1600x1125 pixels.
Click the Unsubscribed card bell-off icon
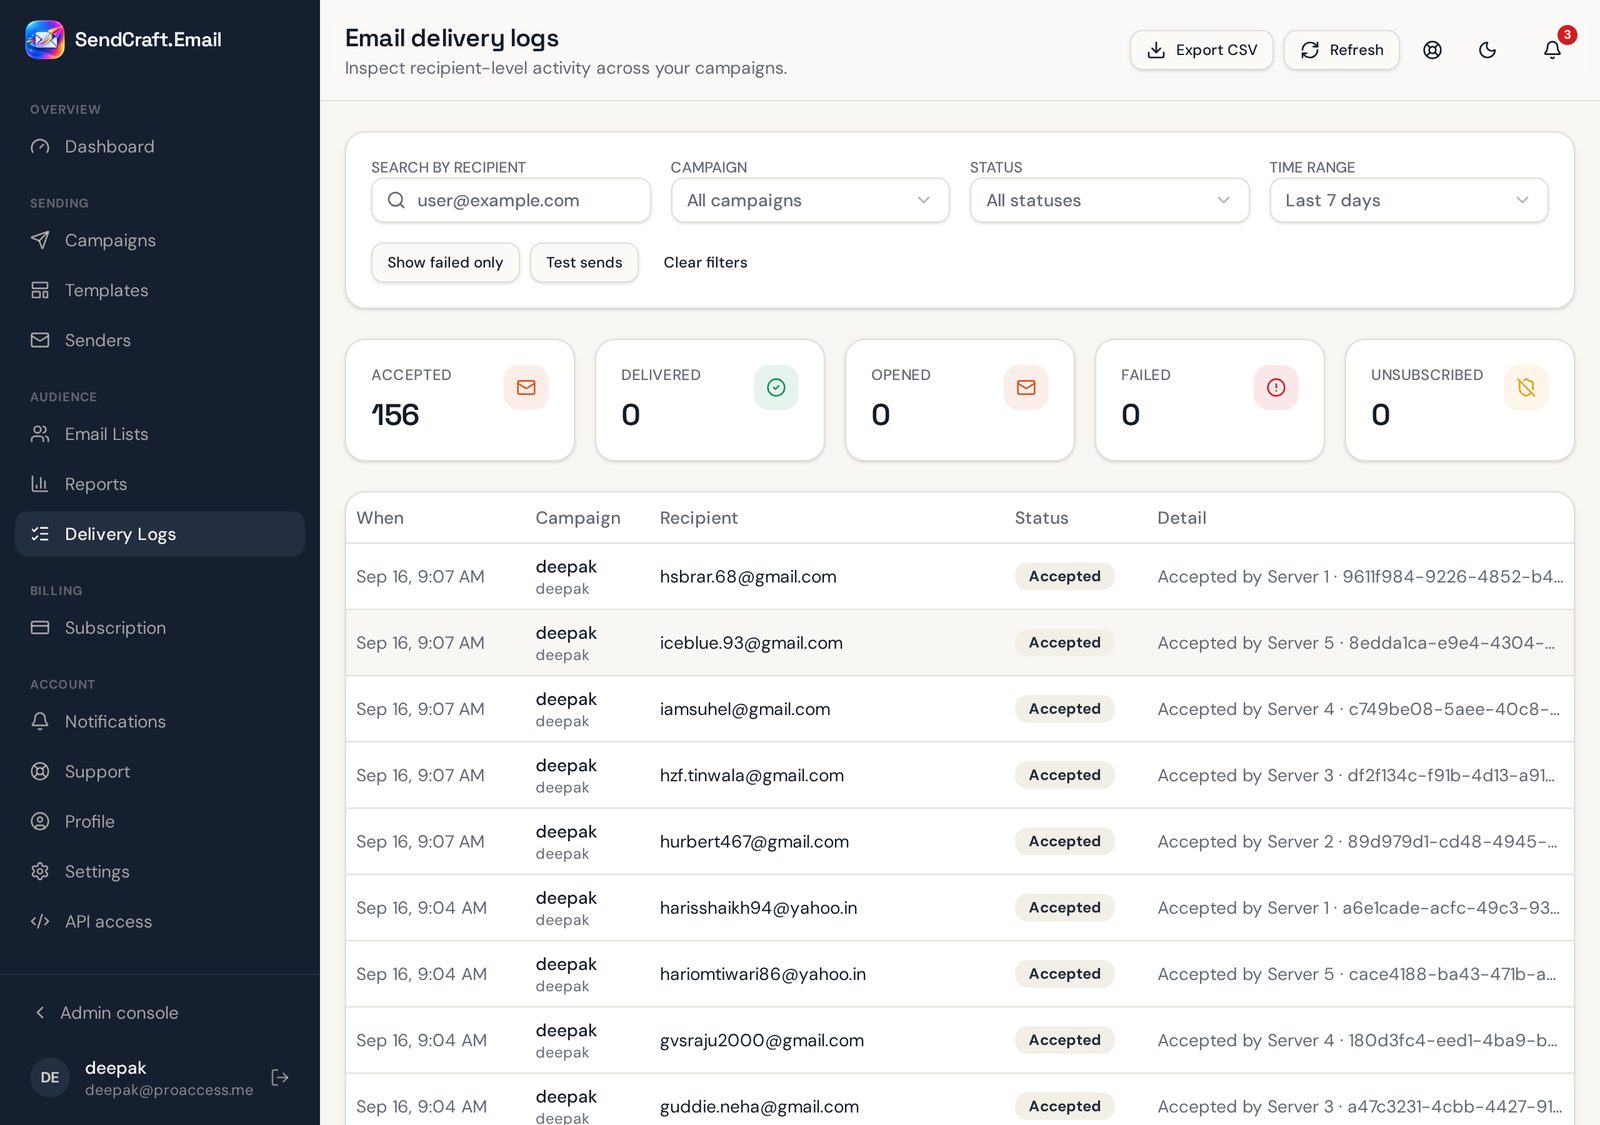[x=1526, y=387]
